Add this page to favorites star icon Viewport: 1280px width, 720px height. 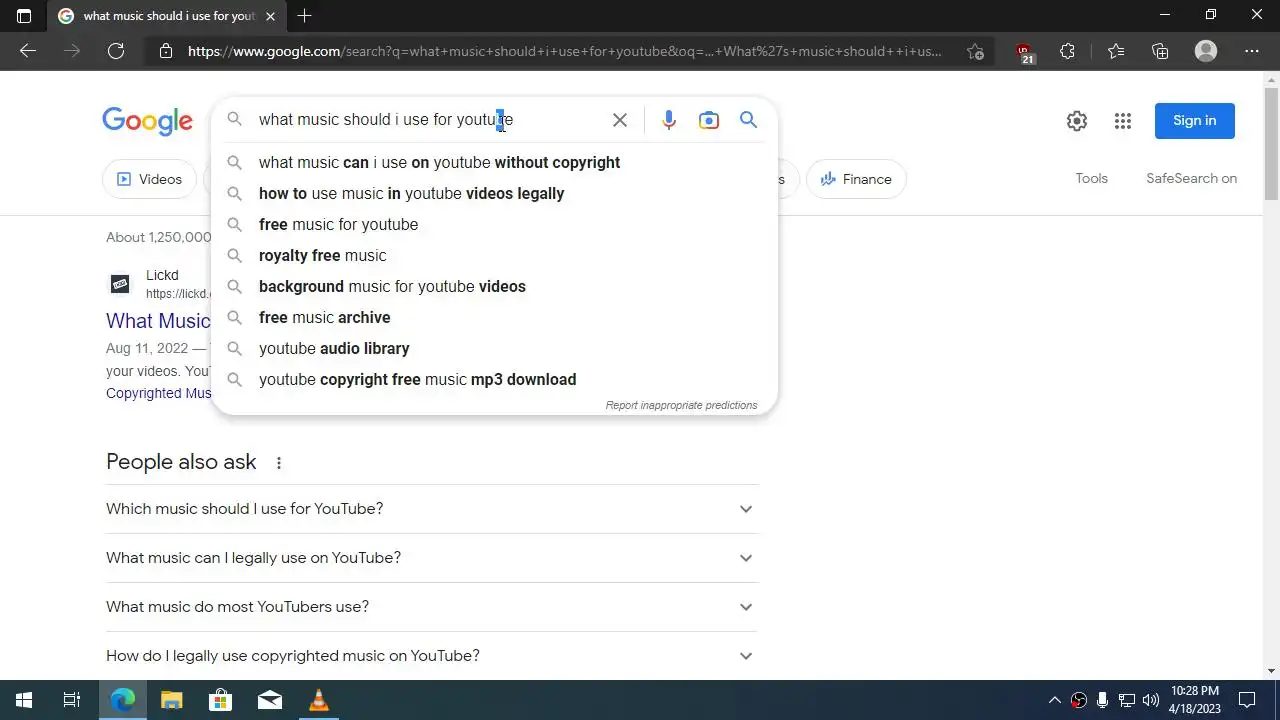click(975, 51)
